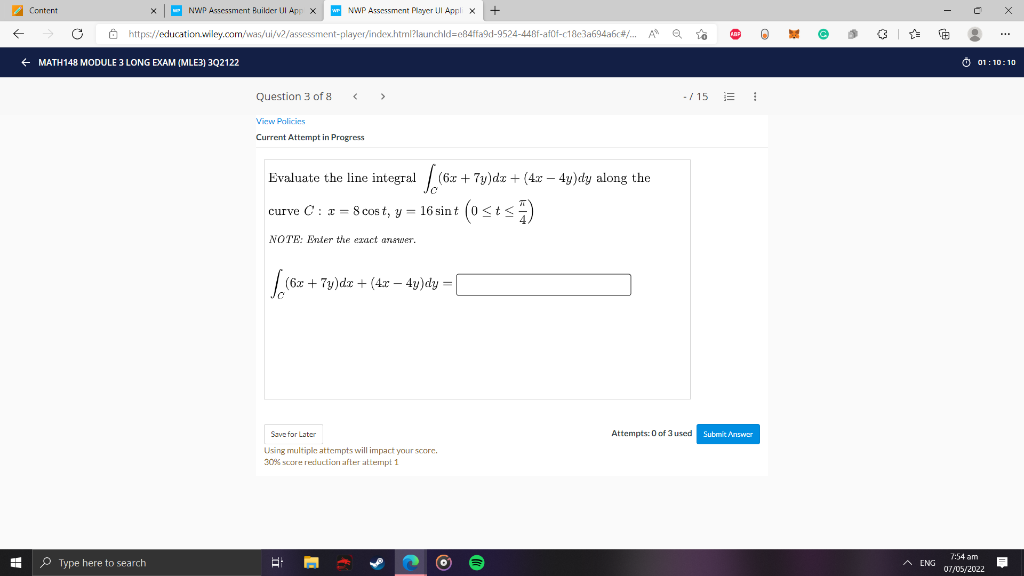The image size is (1024, 576).
Task: Click the answer input field for the integral
Action: click(x=543, y=284)
